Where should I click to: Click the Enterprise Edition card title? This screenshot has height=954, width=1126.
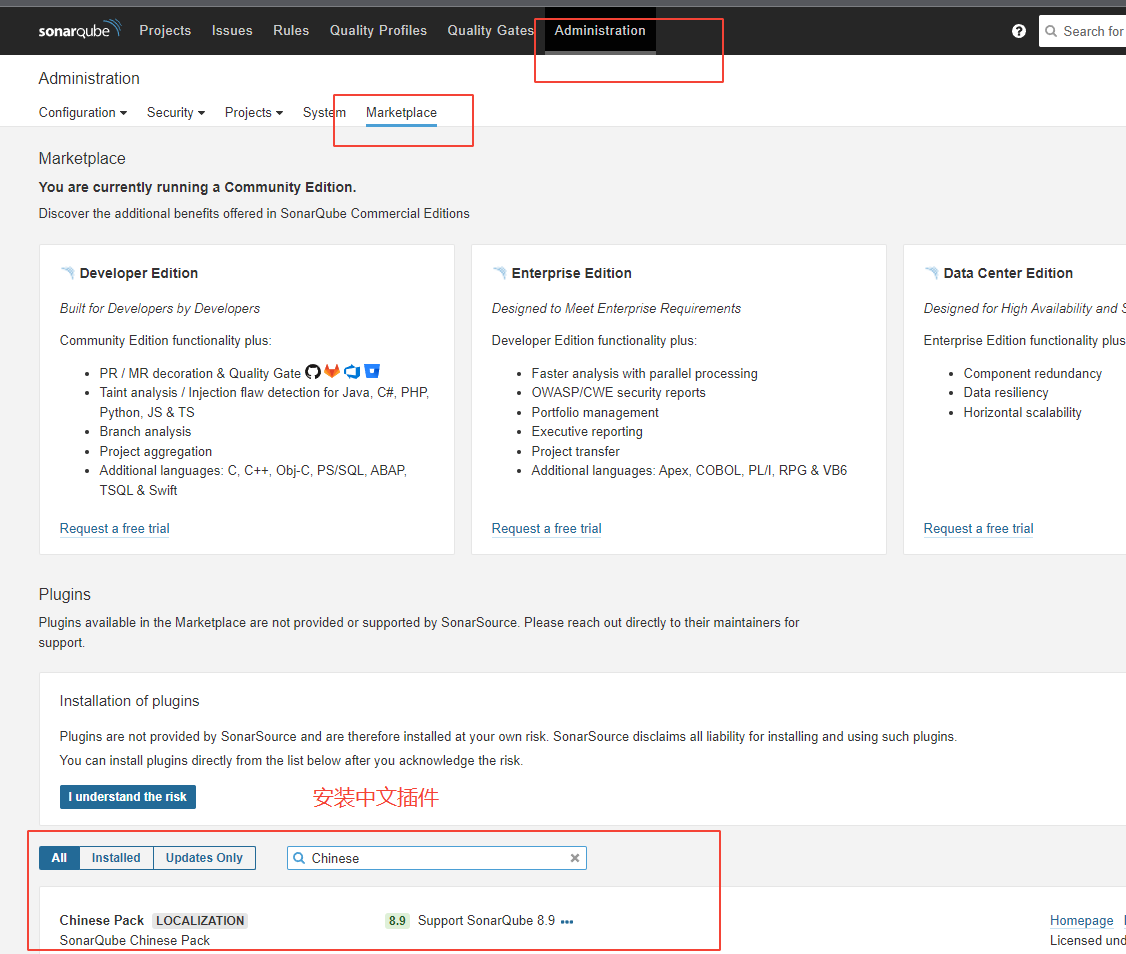(572, 273)
